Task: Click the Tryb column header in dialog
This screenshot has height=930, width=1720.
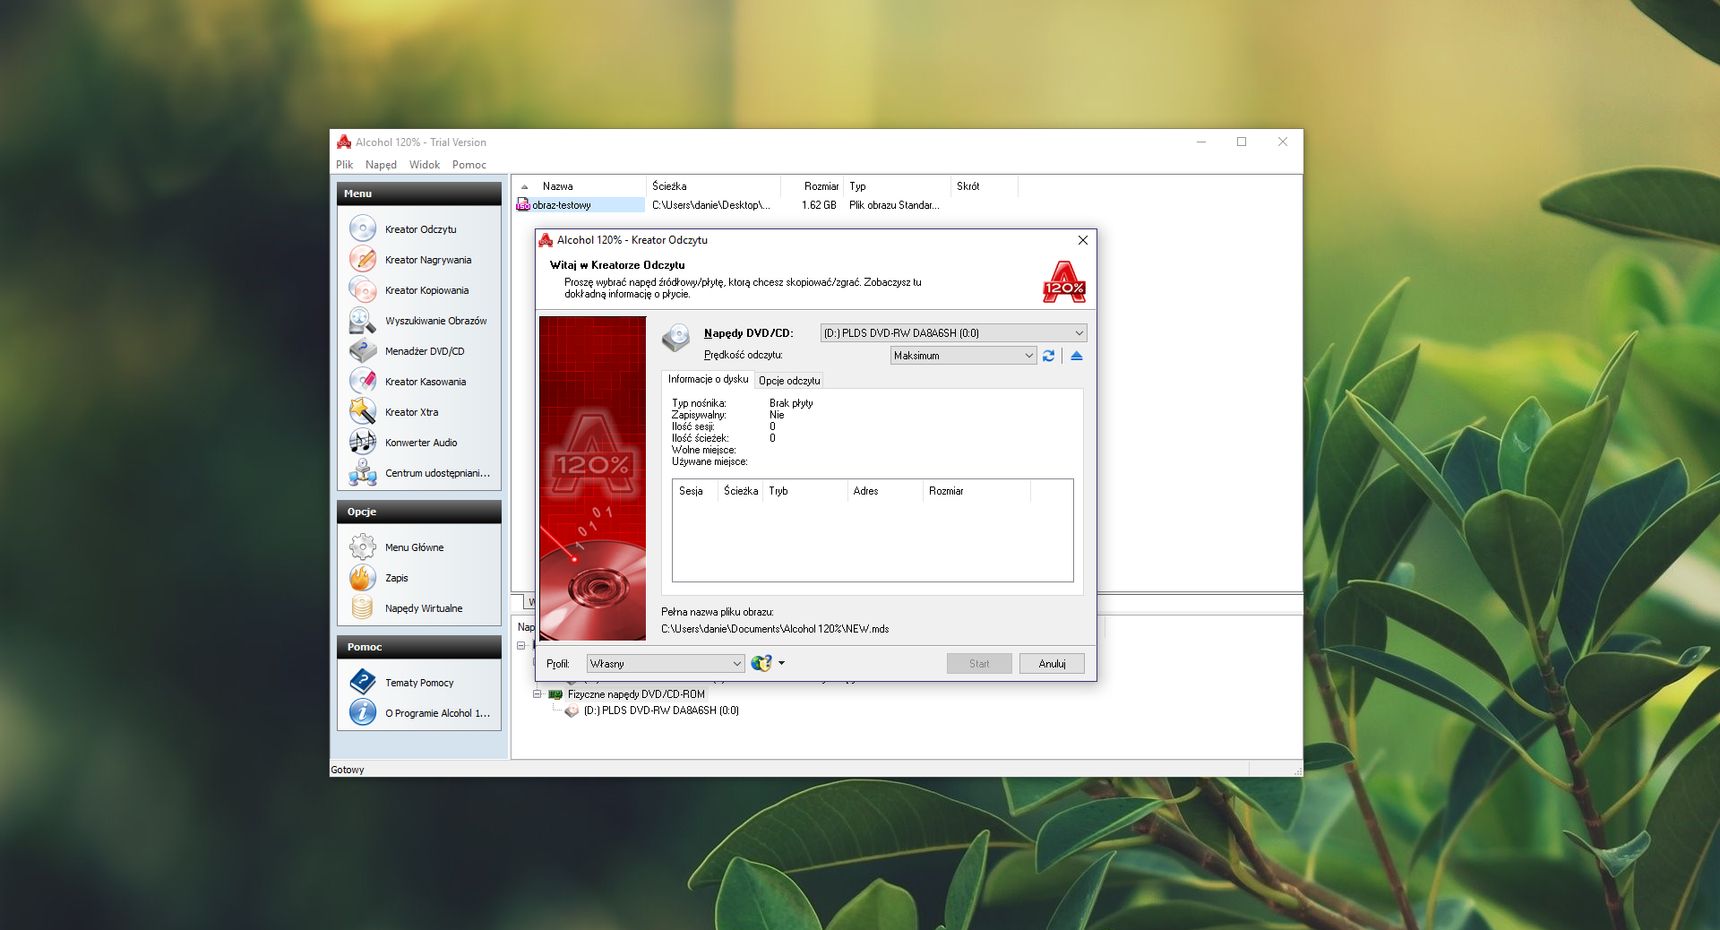Action: 805,491
